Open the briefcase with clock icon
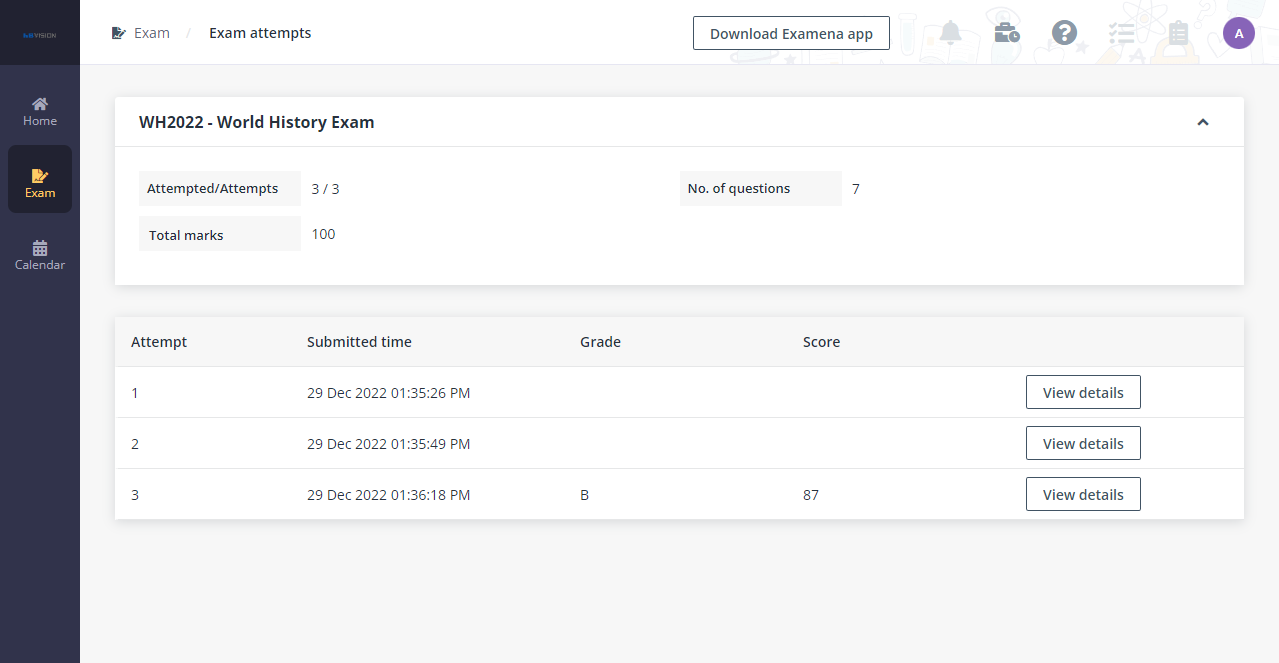 pos(1006,32)
